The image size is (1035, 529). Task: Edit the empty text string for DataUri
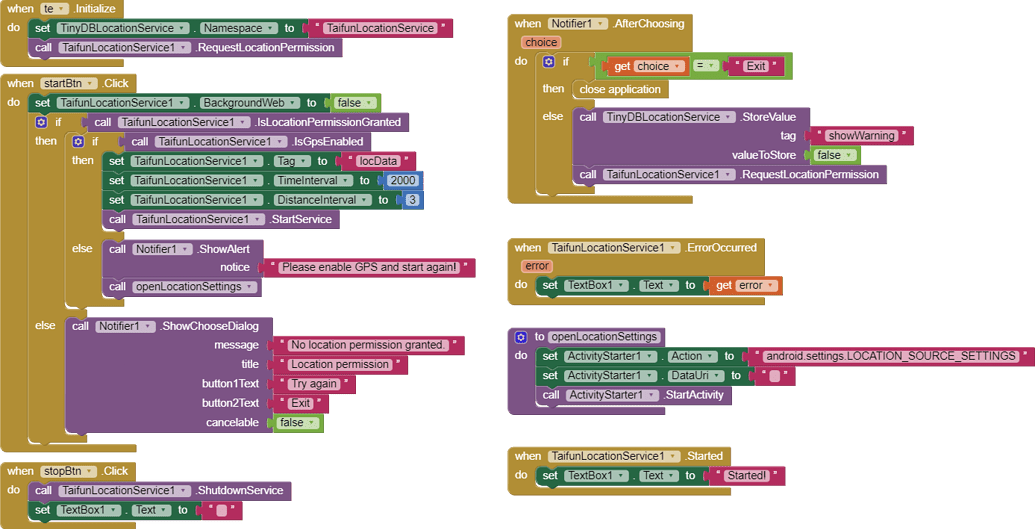(775, 376)
